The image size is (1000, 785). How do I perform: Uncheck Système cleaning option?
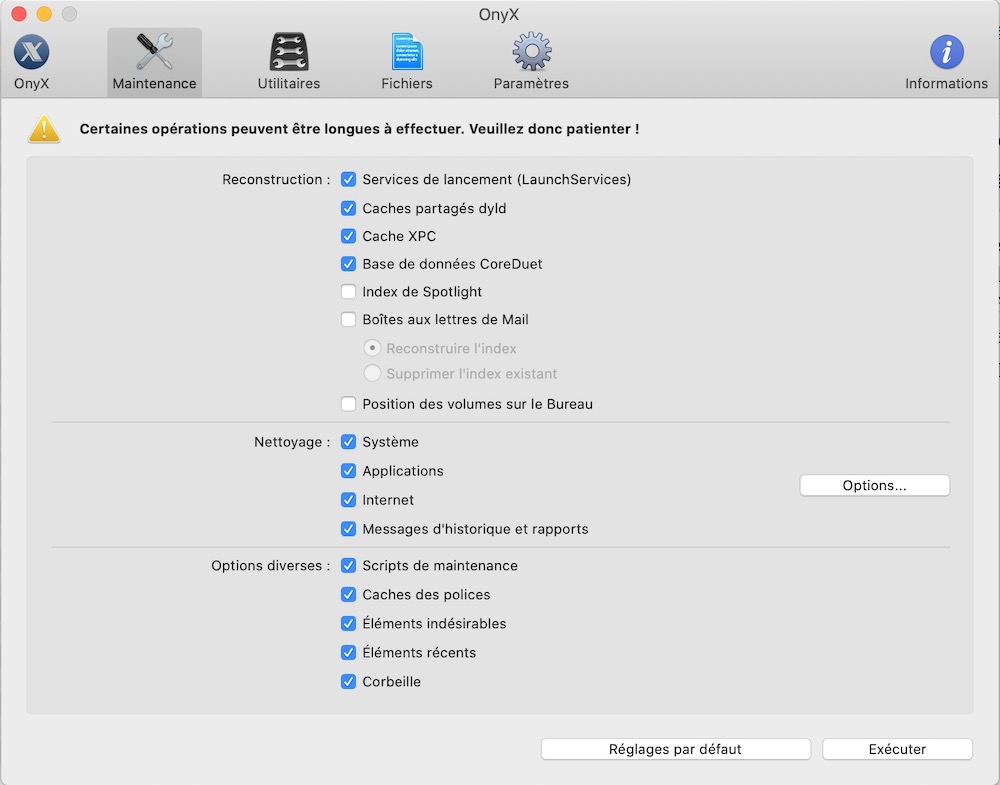coord(348,441)
